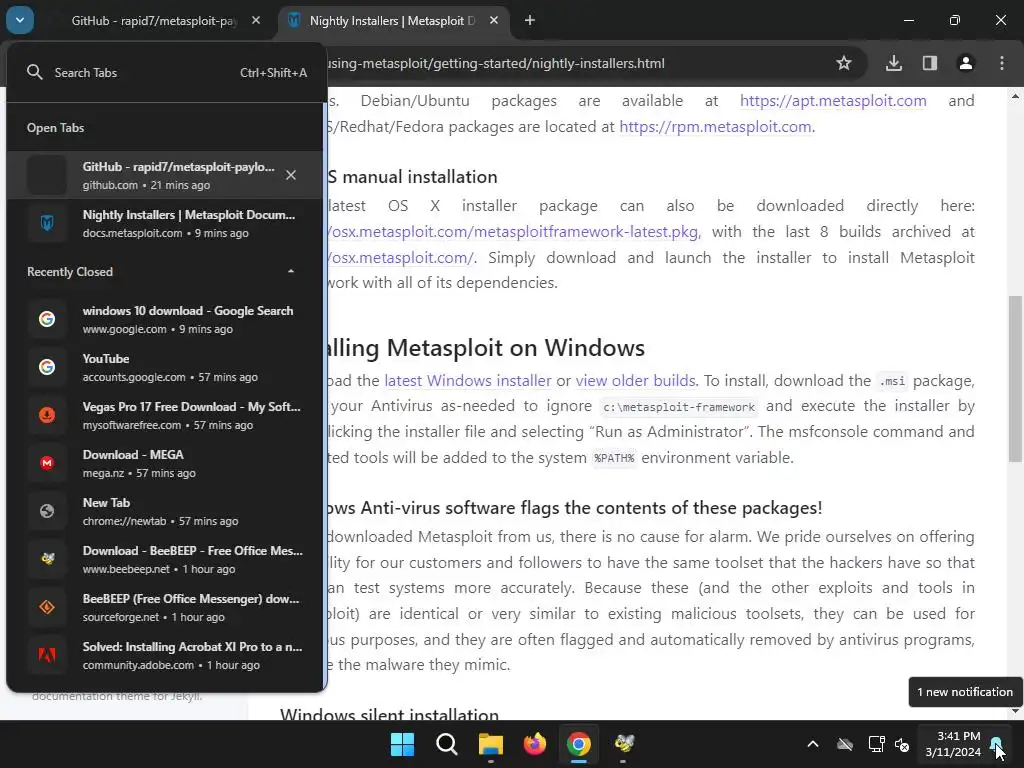This screenshot has height=768, width=1024.
Task: Collapse the Recently Closed section
Action: [x=291, y=272]
